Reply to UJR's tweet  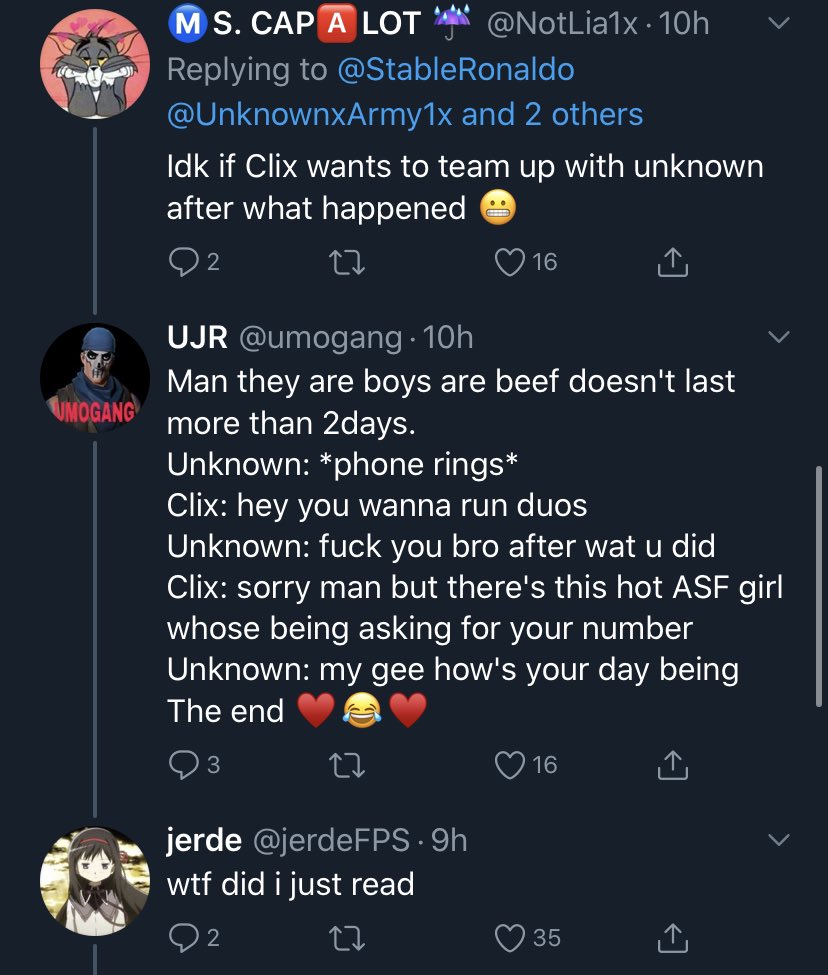pyautogui.click(x=182, y=765)
